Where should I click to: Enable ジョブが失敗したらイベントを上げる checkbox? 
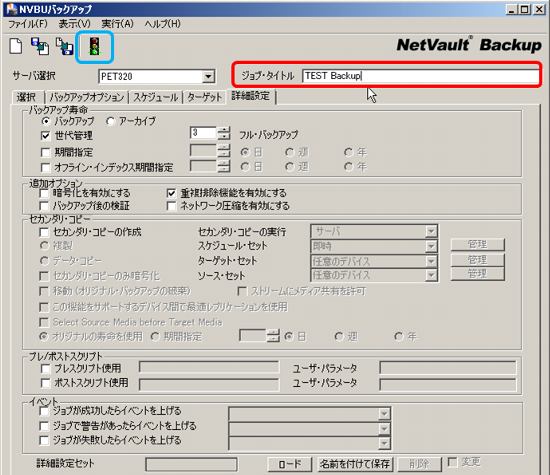(44, 440)
